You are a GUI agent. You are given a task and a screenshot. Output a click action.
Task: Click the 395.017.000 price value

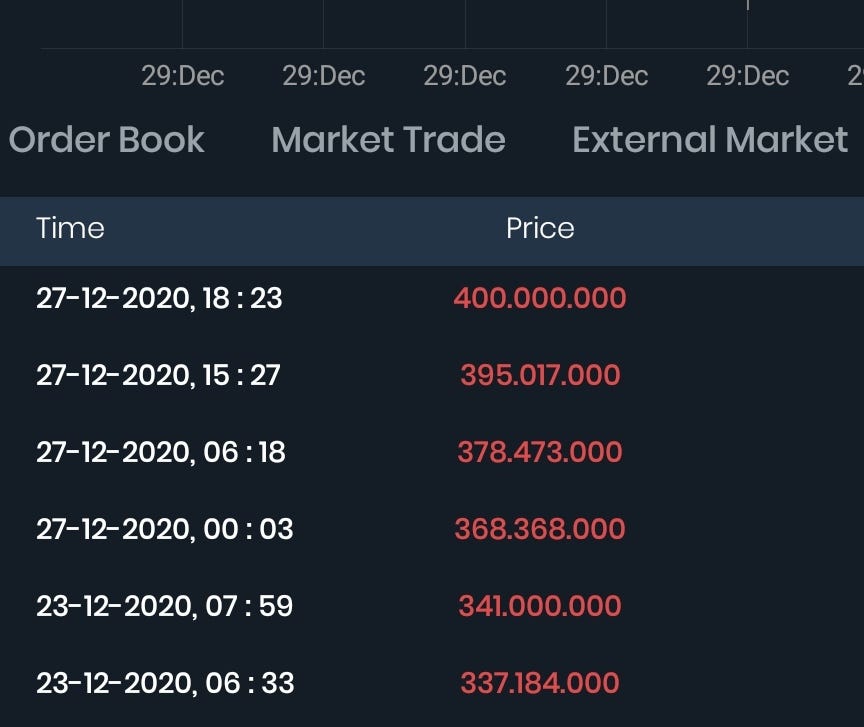pyautogui.click(x=540, y=375)
